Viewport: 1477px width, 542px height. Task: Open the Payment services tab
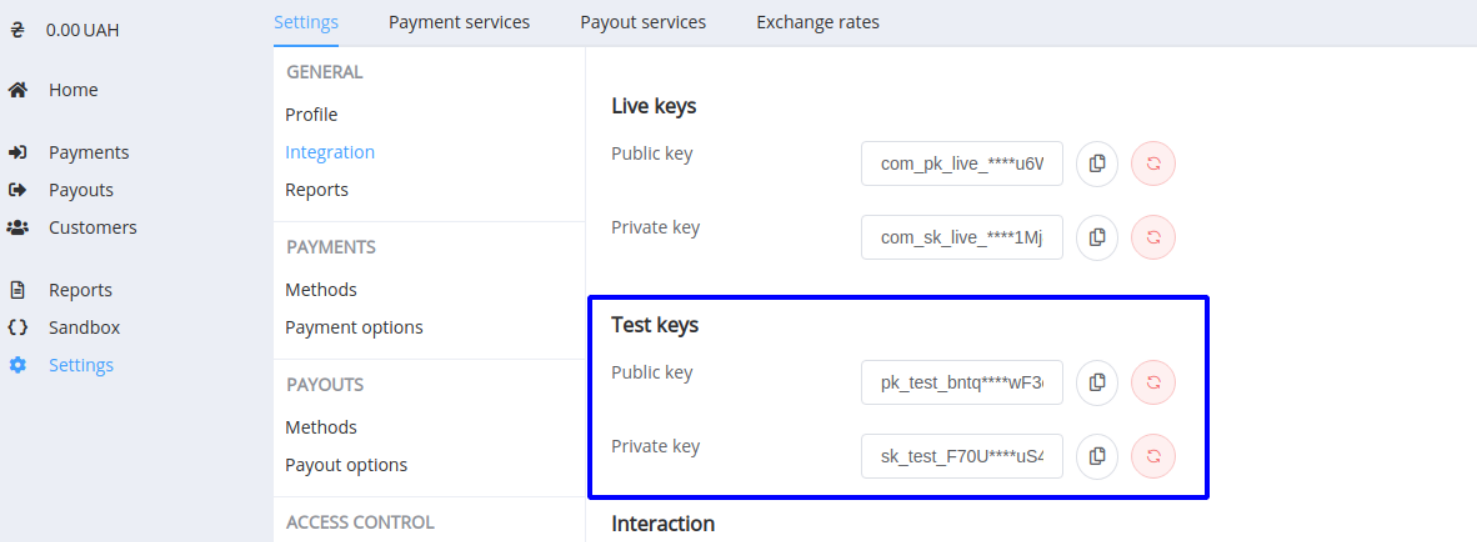tap(459, 22)
